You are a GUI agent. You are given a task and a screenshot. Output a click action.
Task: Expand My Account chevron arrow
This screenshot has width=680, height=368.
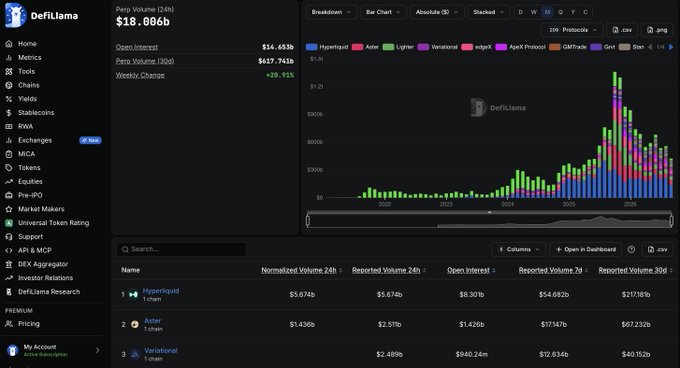pos(98,350)
